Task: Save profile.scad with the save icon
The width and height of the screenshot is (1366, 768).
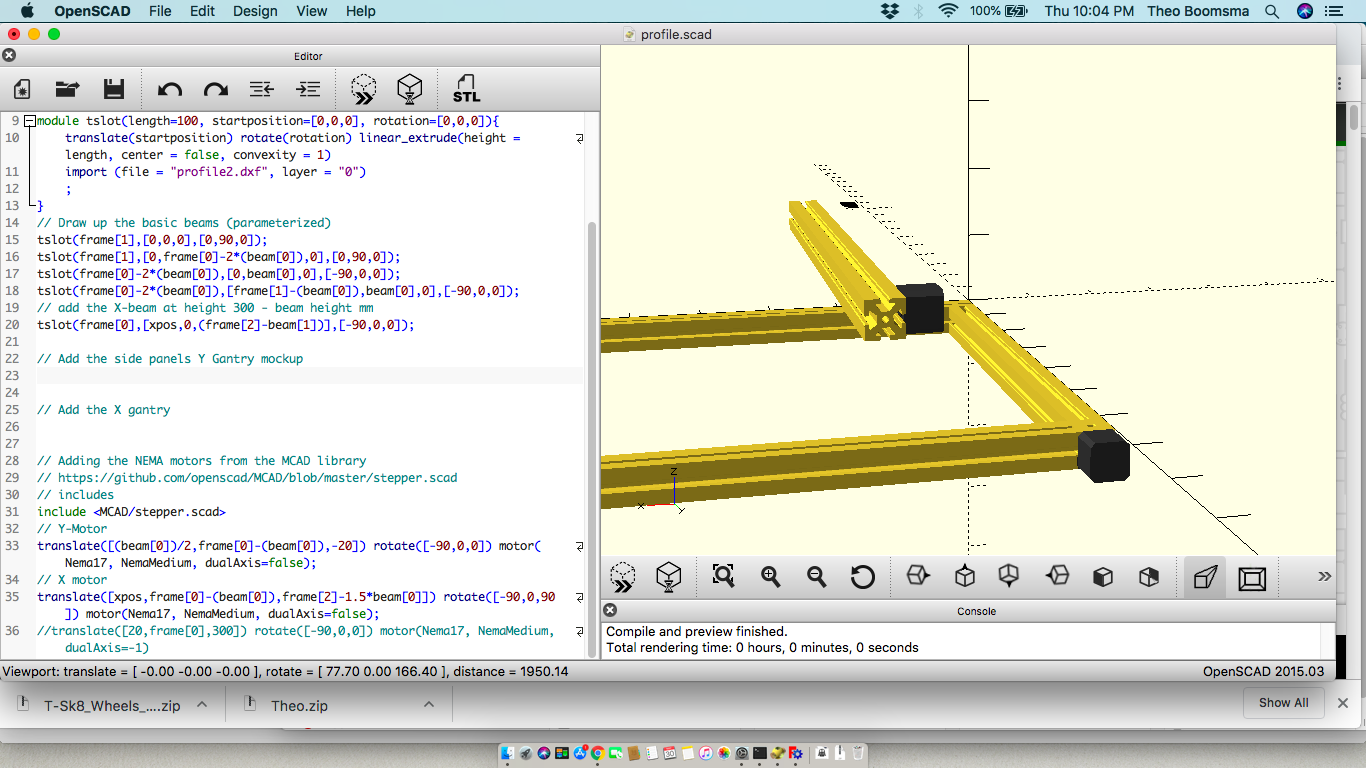Action: 113,89
